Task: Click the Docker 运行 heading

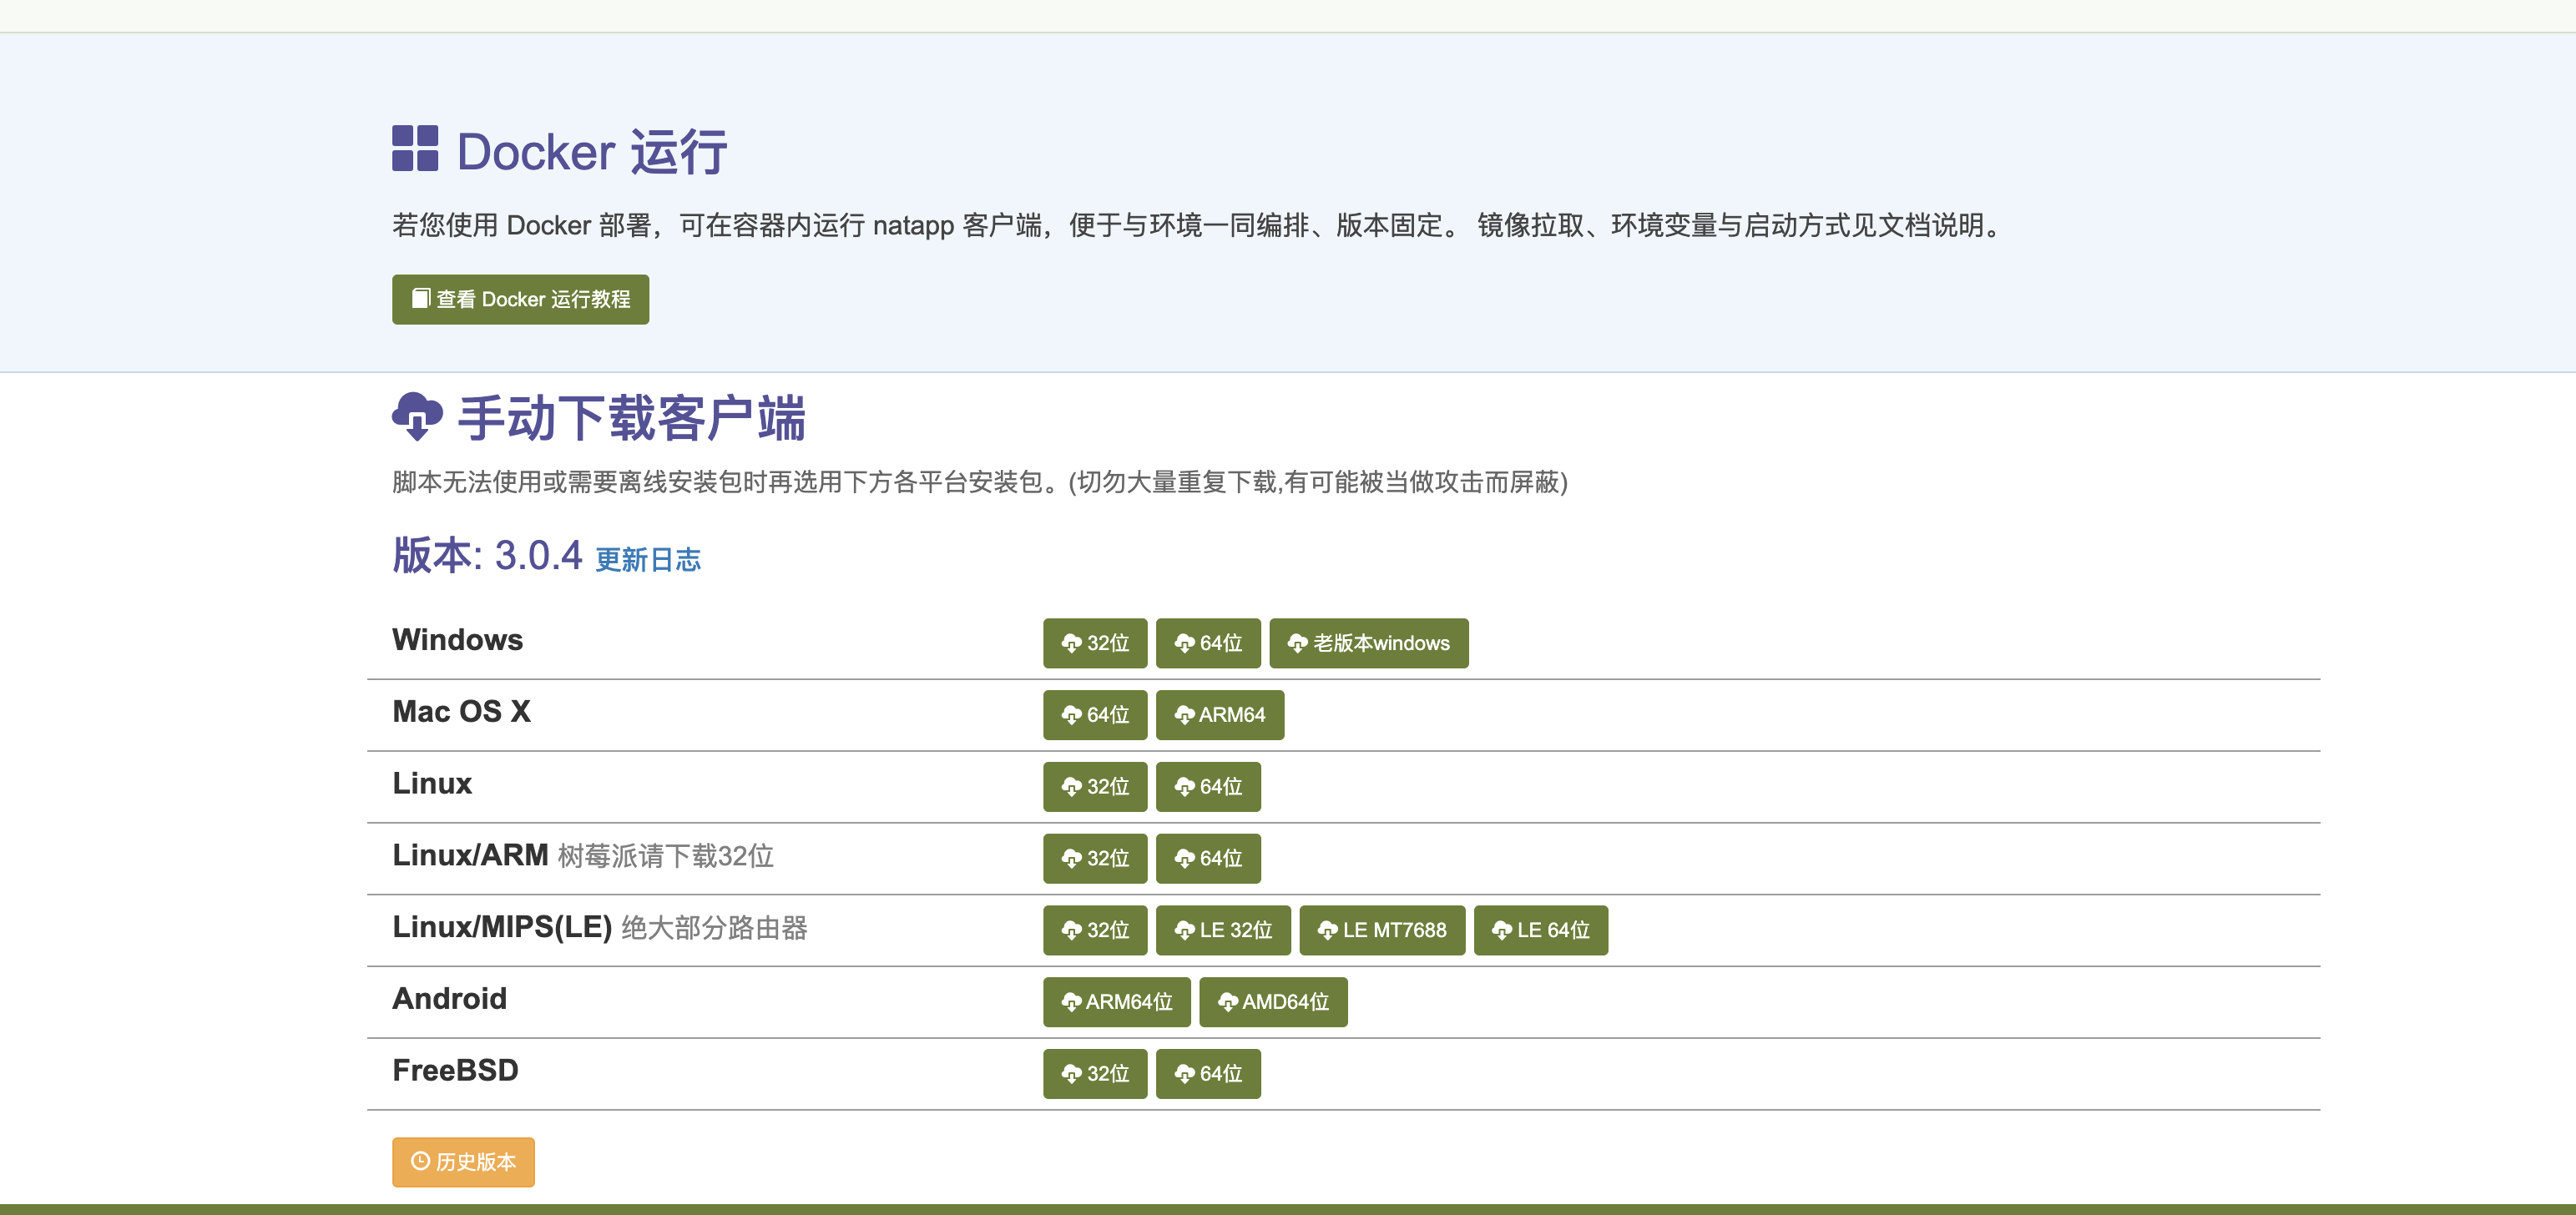Action: pos(592,152)
